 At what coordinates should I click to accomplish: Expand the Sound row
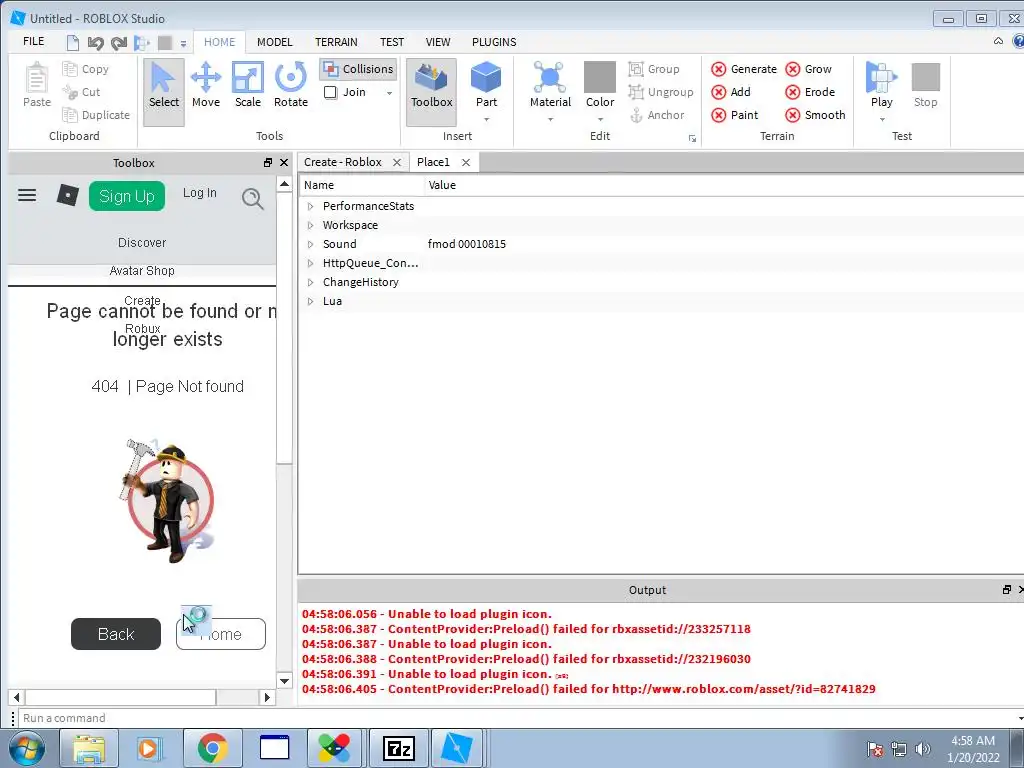(x=310, y=244)
